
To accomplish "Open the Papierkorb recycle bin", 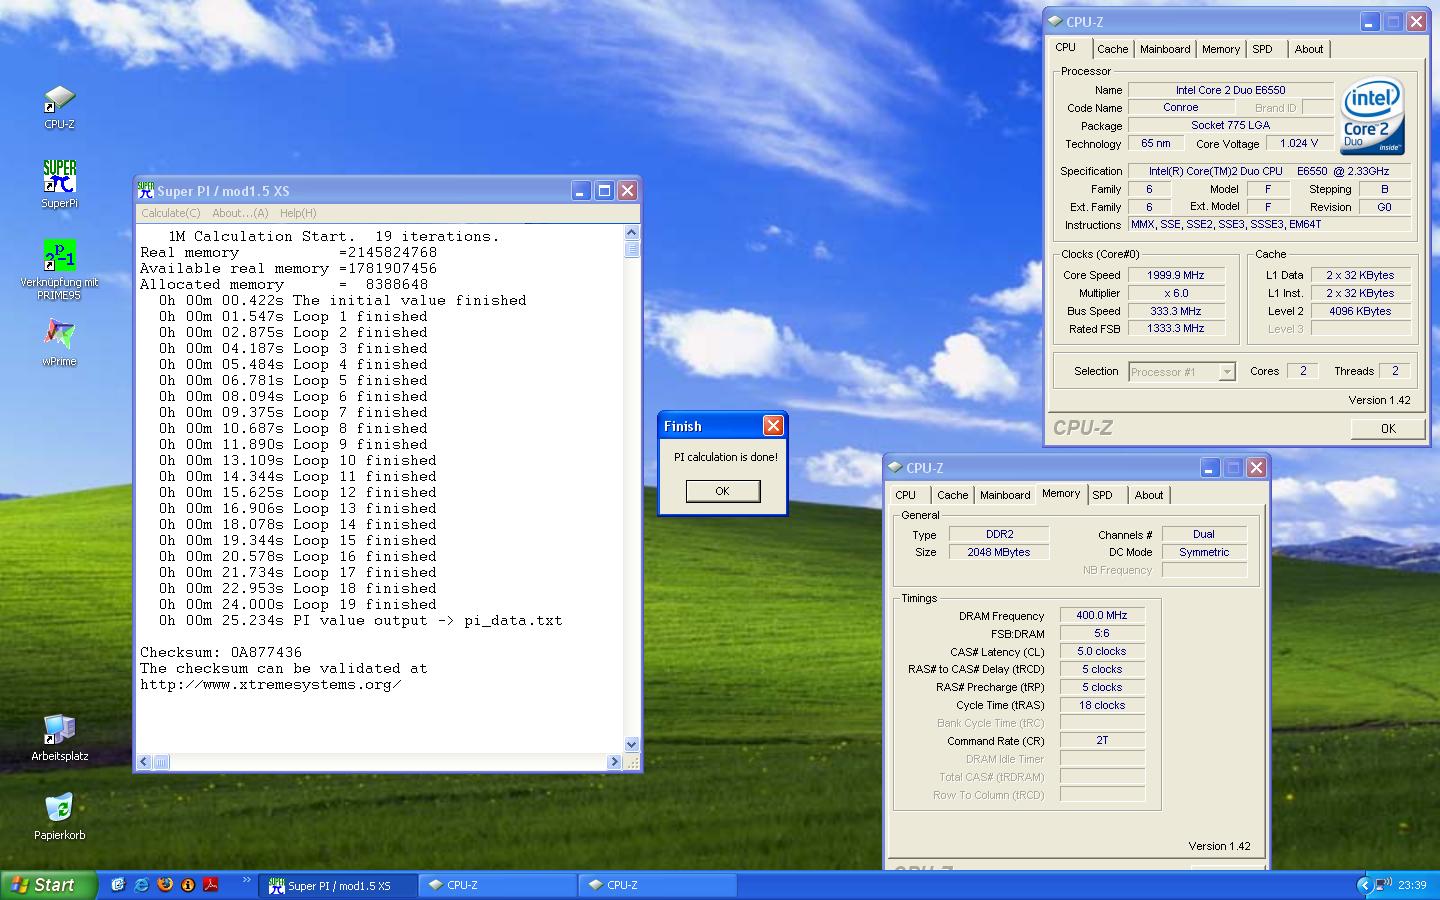I will (x=59, y=817).
